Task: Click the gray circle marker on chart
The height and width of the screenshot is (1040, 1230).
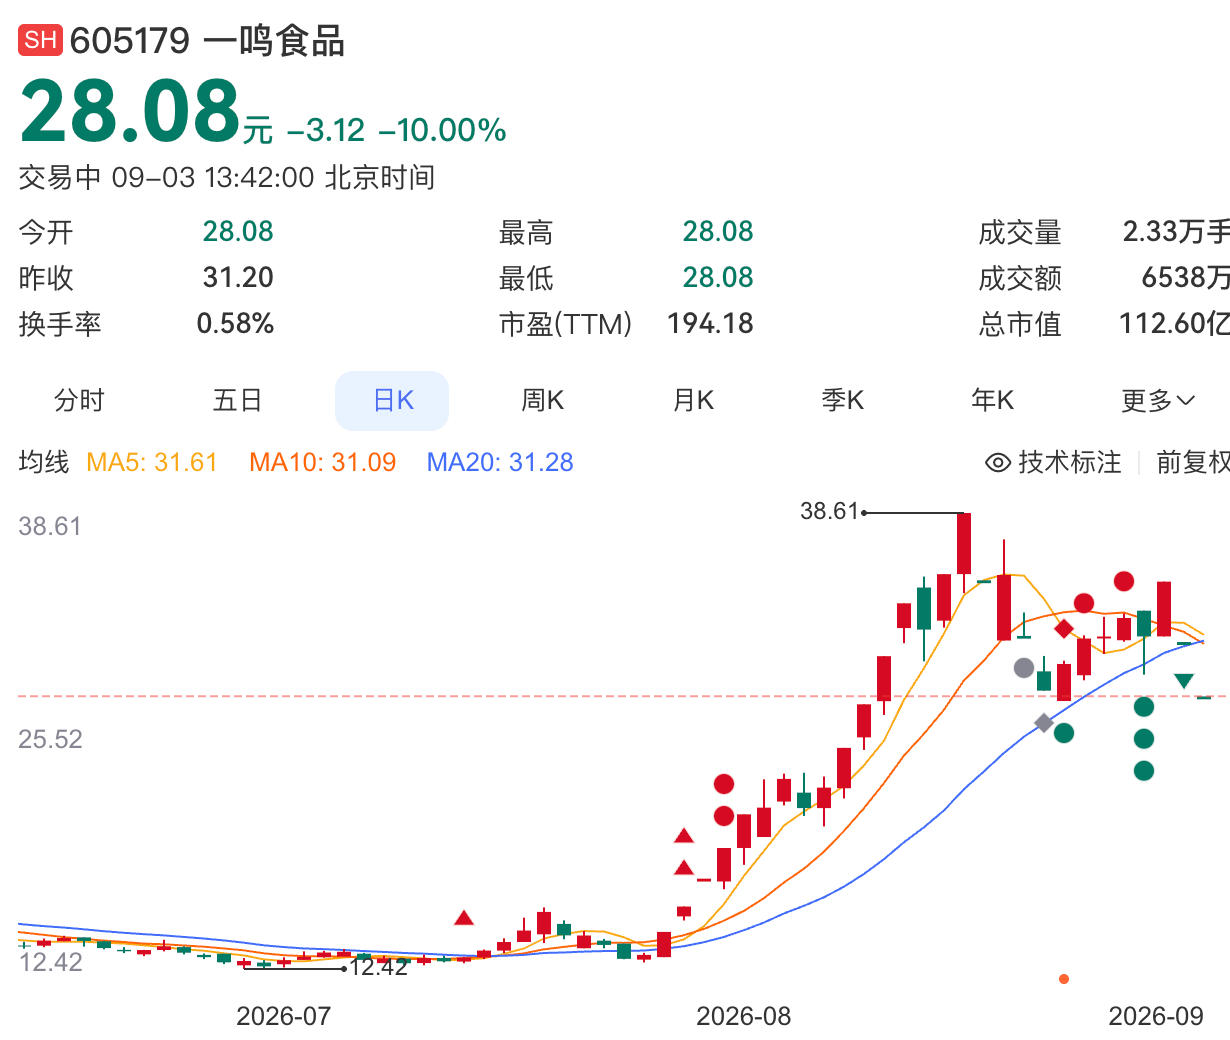Action: [1024, 667]
